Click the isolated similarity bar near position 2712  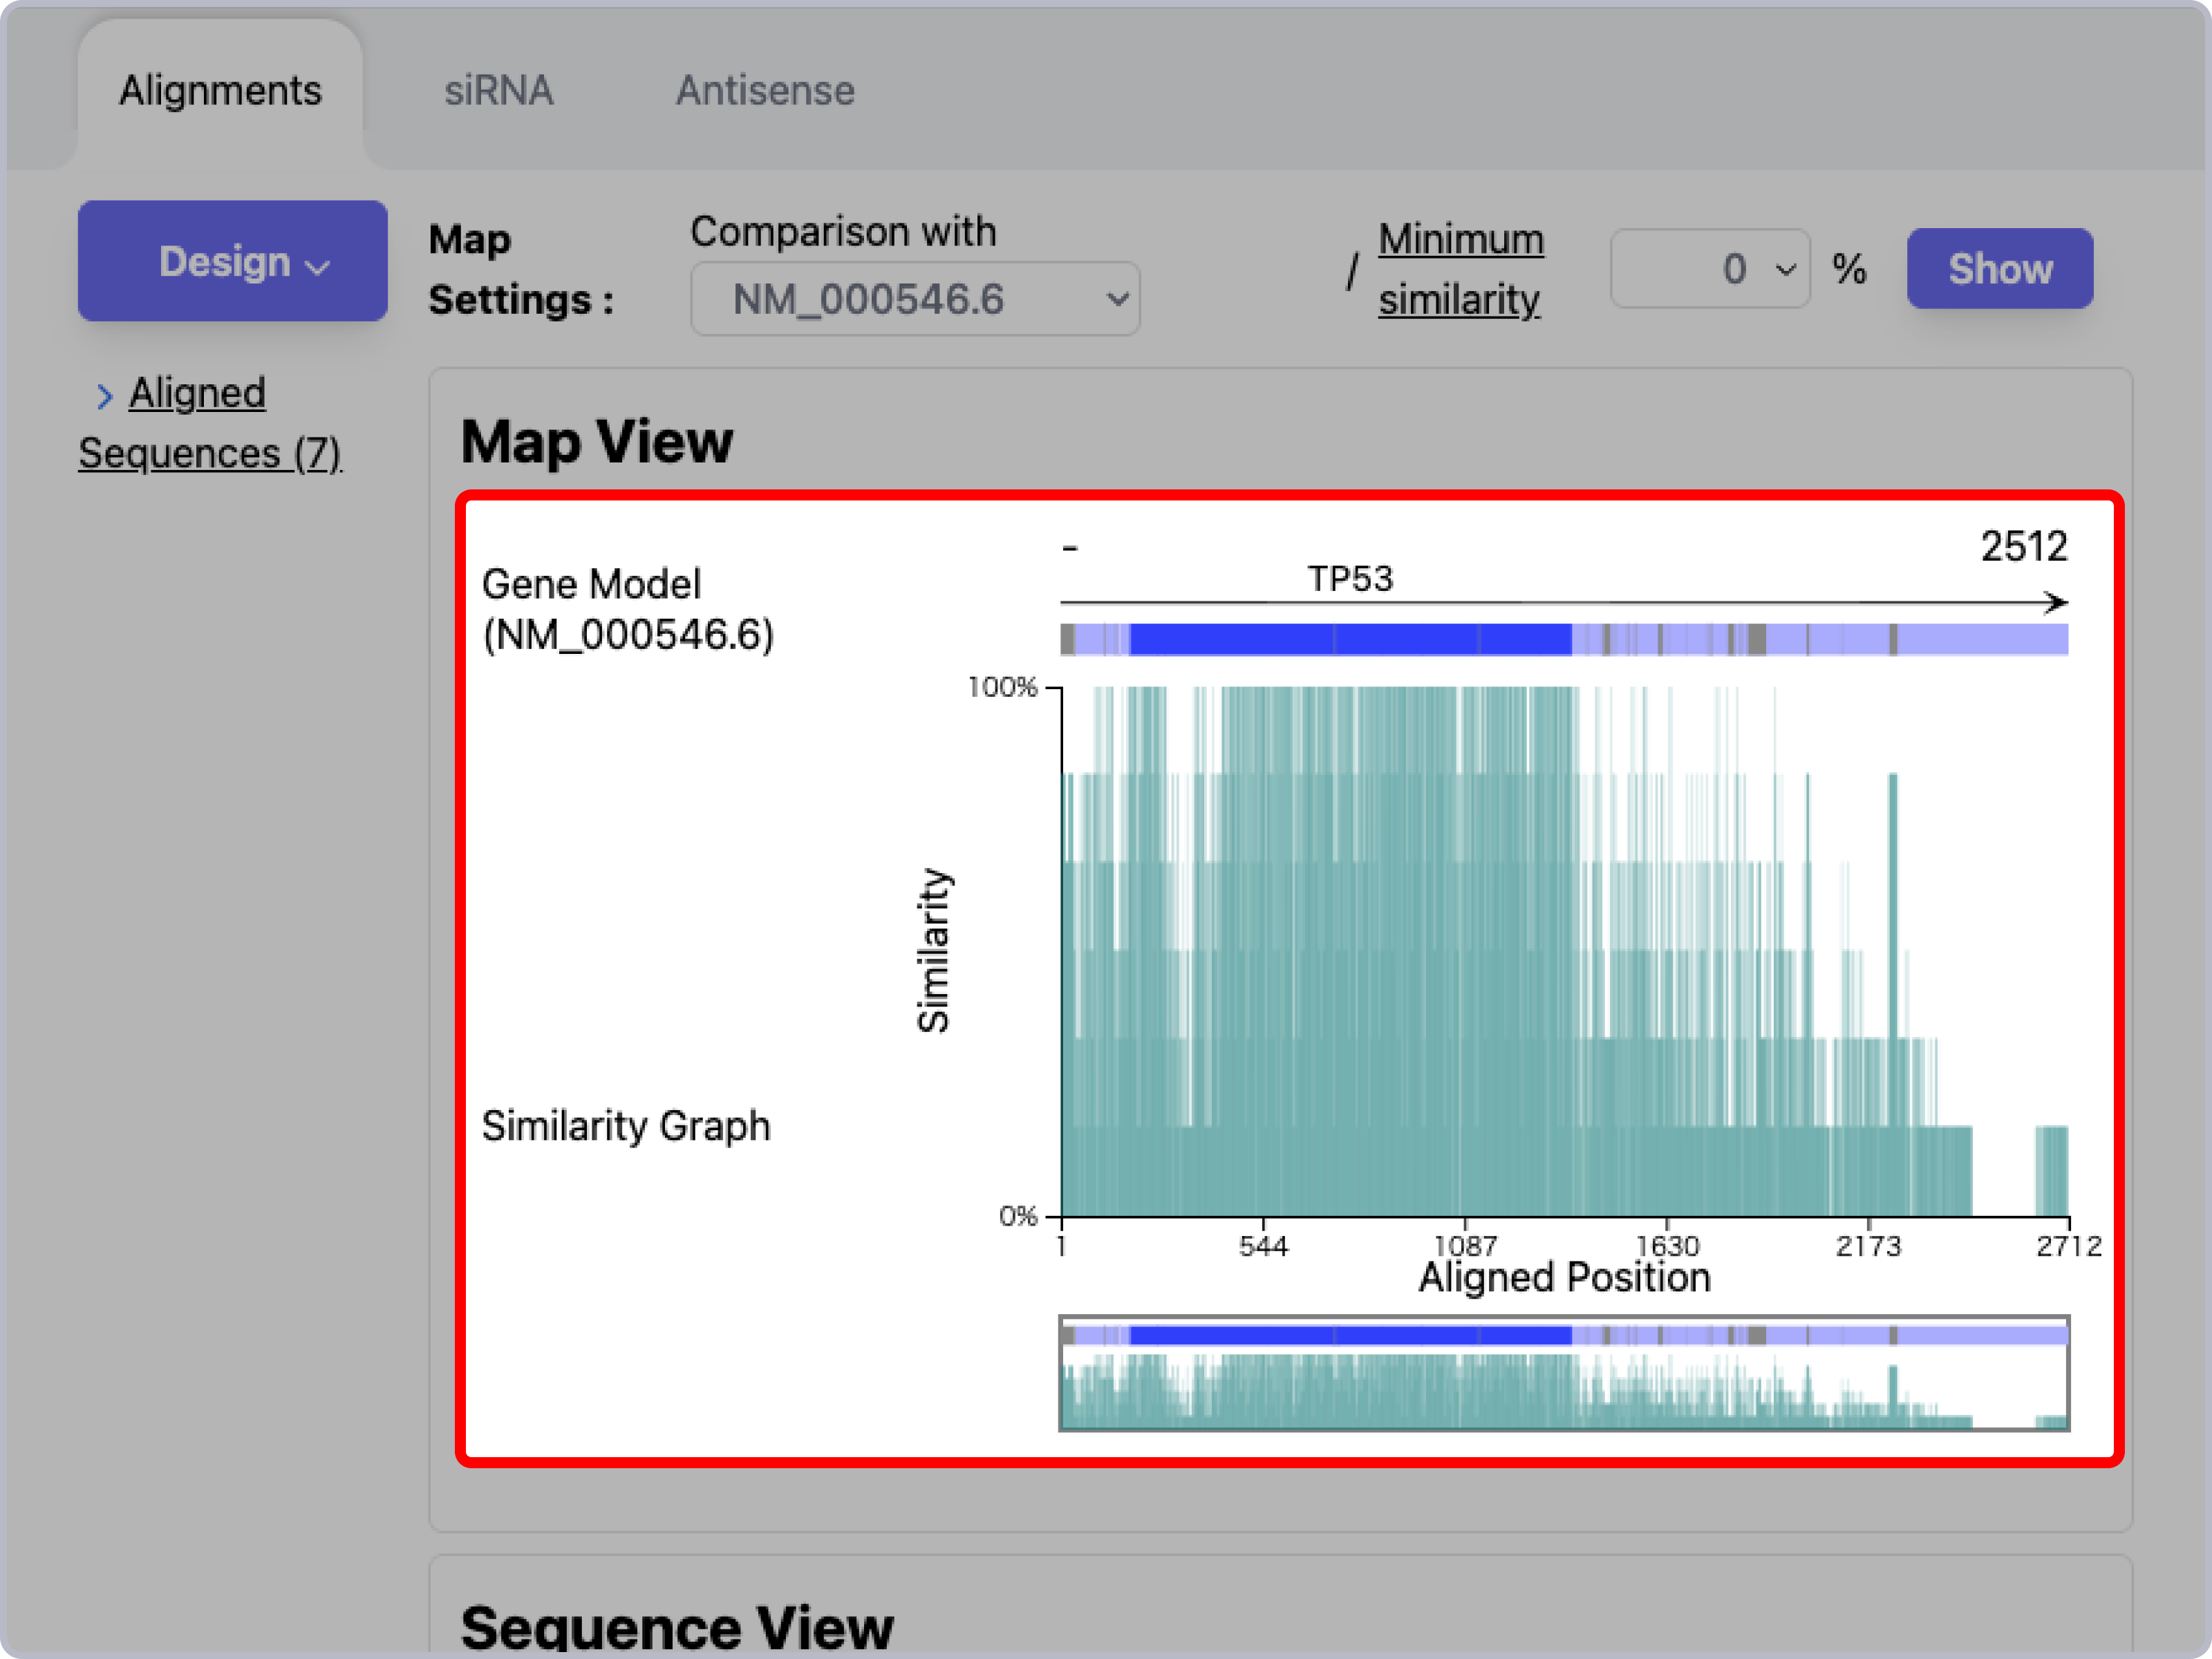2051,1170
